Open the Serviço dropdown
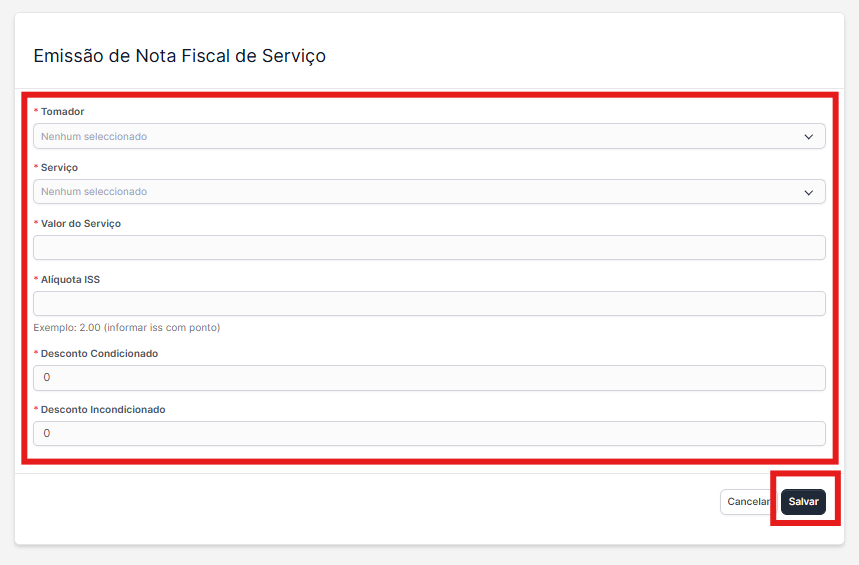Viewport: 859px width, 565px height. coord(429,192)
